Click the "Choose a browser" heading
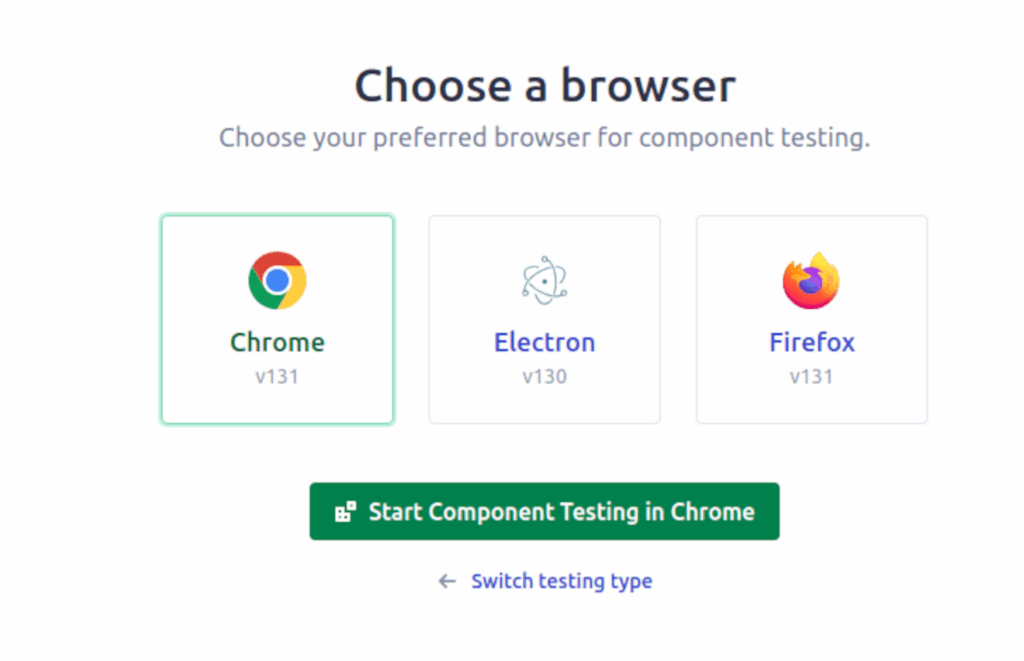This screenshot has height=661, width=1024. pos(544,86)
